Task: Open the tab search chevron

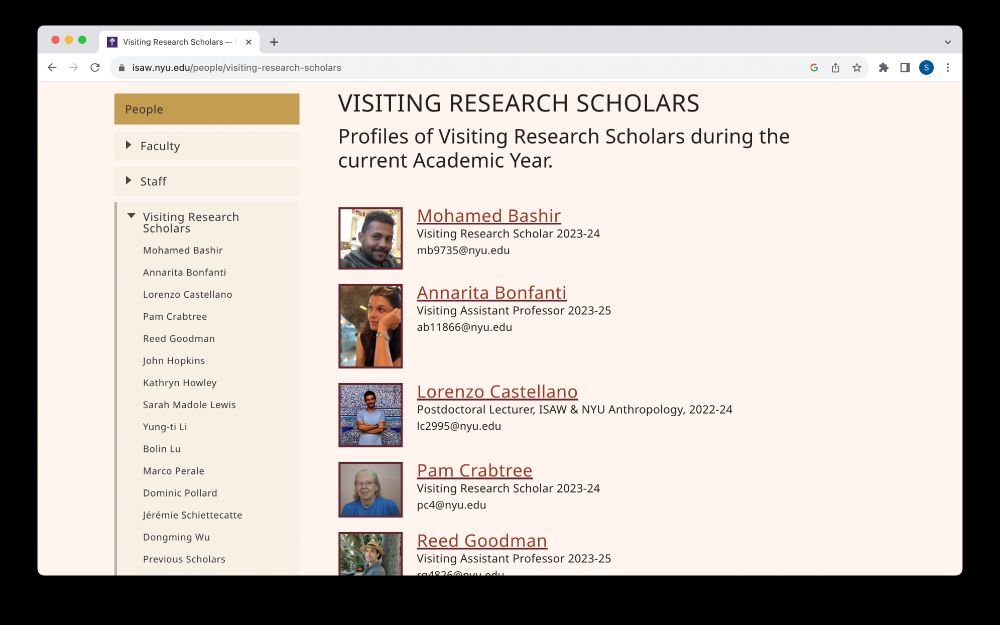Action: (948, 42)
